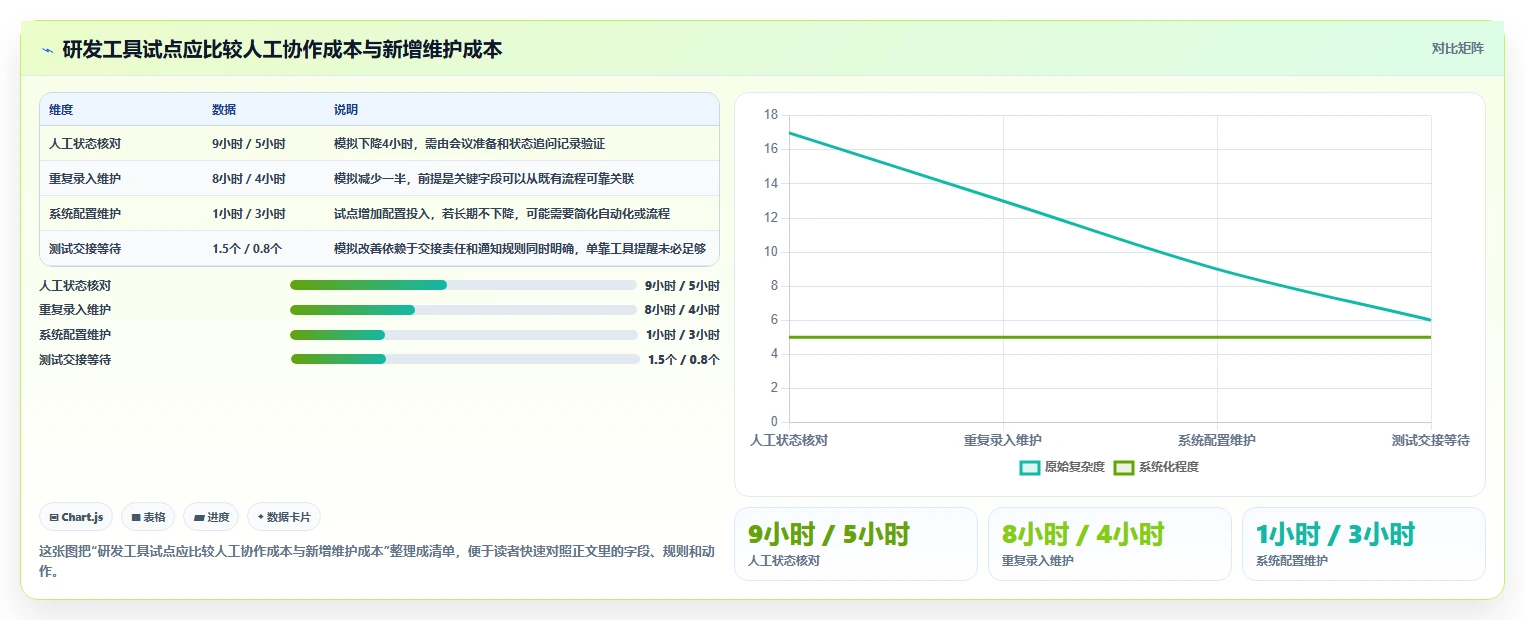Open the 1小时 / 3小时 data card
Viewport: 1525px width, 620px height.
click(1364, 544)
